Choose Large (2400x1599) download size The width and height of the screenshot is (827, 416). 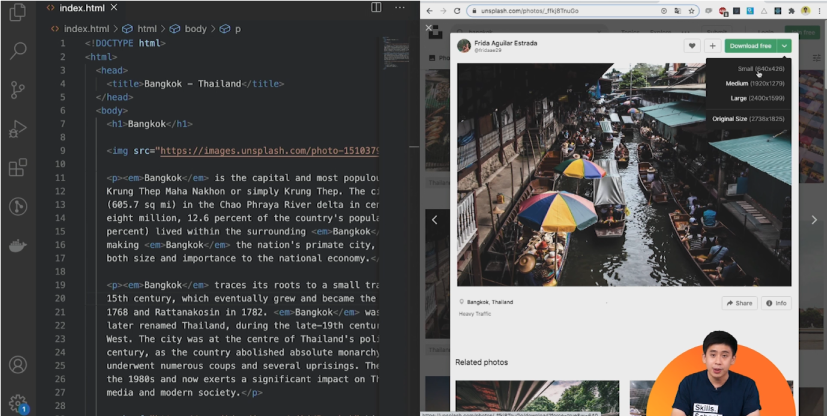click(757, 98)
